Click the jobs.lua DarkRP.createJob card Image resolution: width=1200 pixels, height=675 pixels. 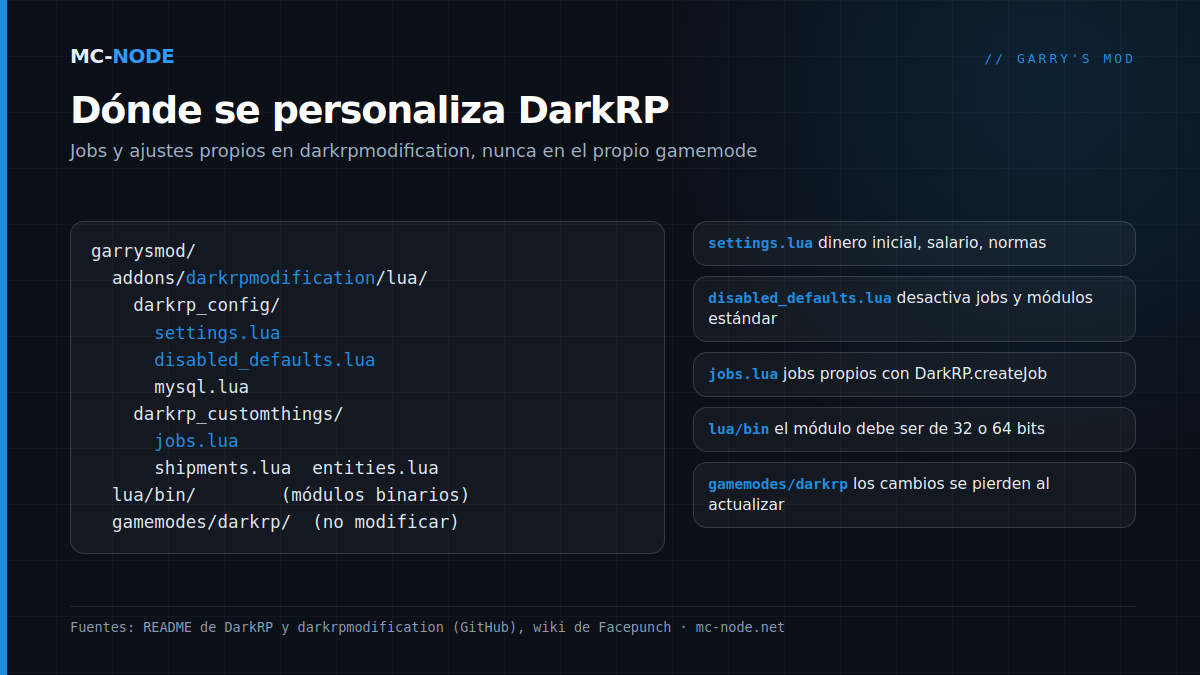[x=914, y=374]
